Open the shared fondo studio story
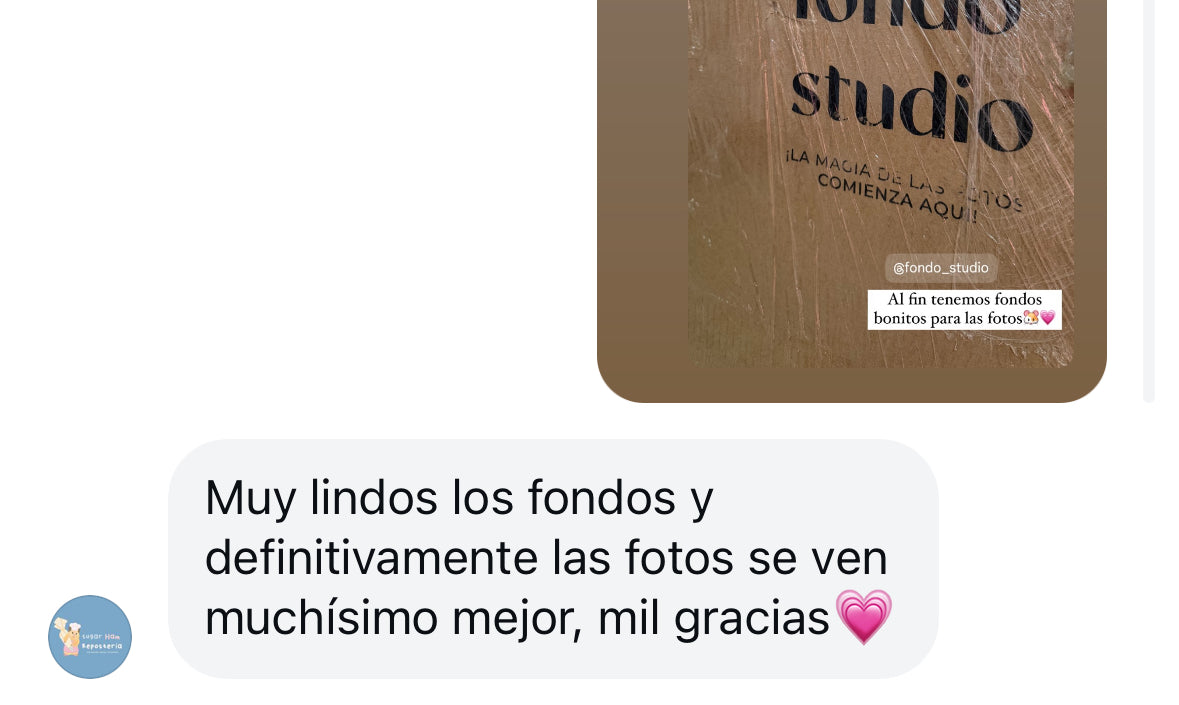The image size is (1179, 705). tap(851, 201)
